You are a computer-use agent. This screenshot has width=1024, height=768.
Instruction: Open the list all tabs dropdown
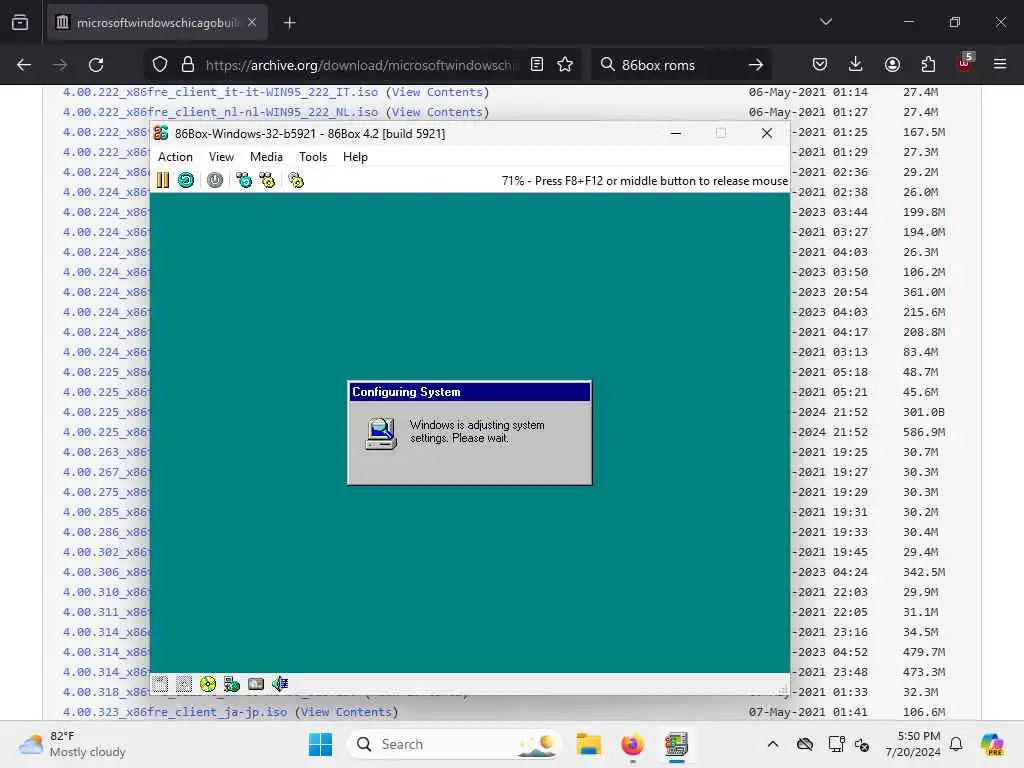tap(826, 22)
